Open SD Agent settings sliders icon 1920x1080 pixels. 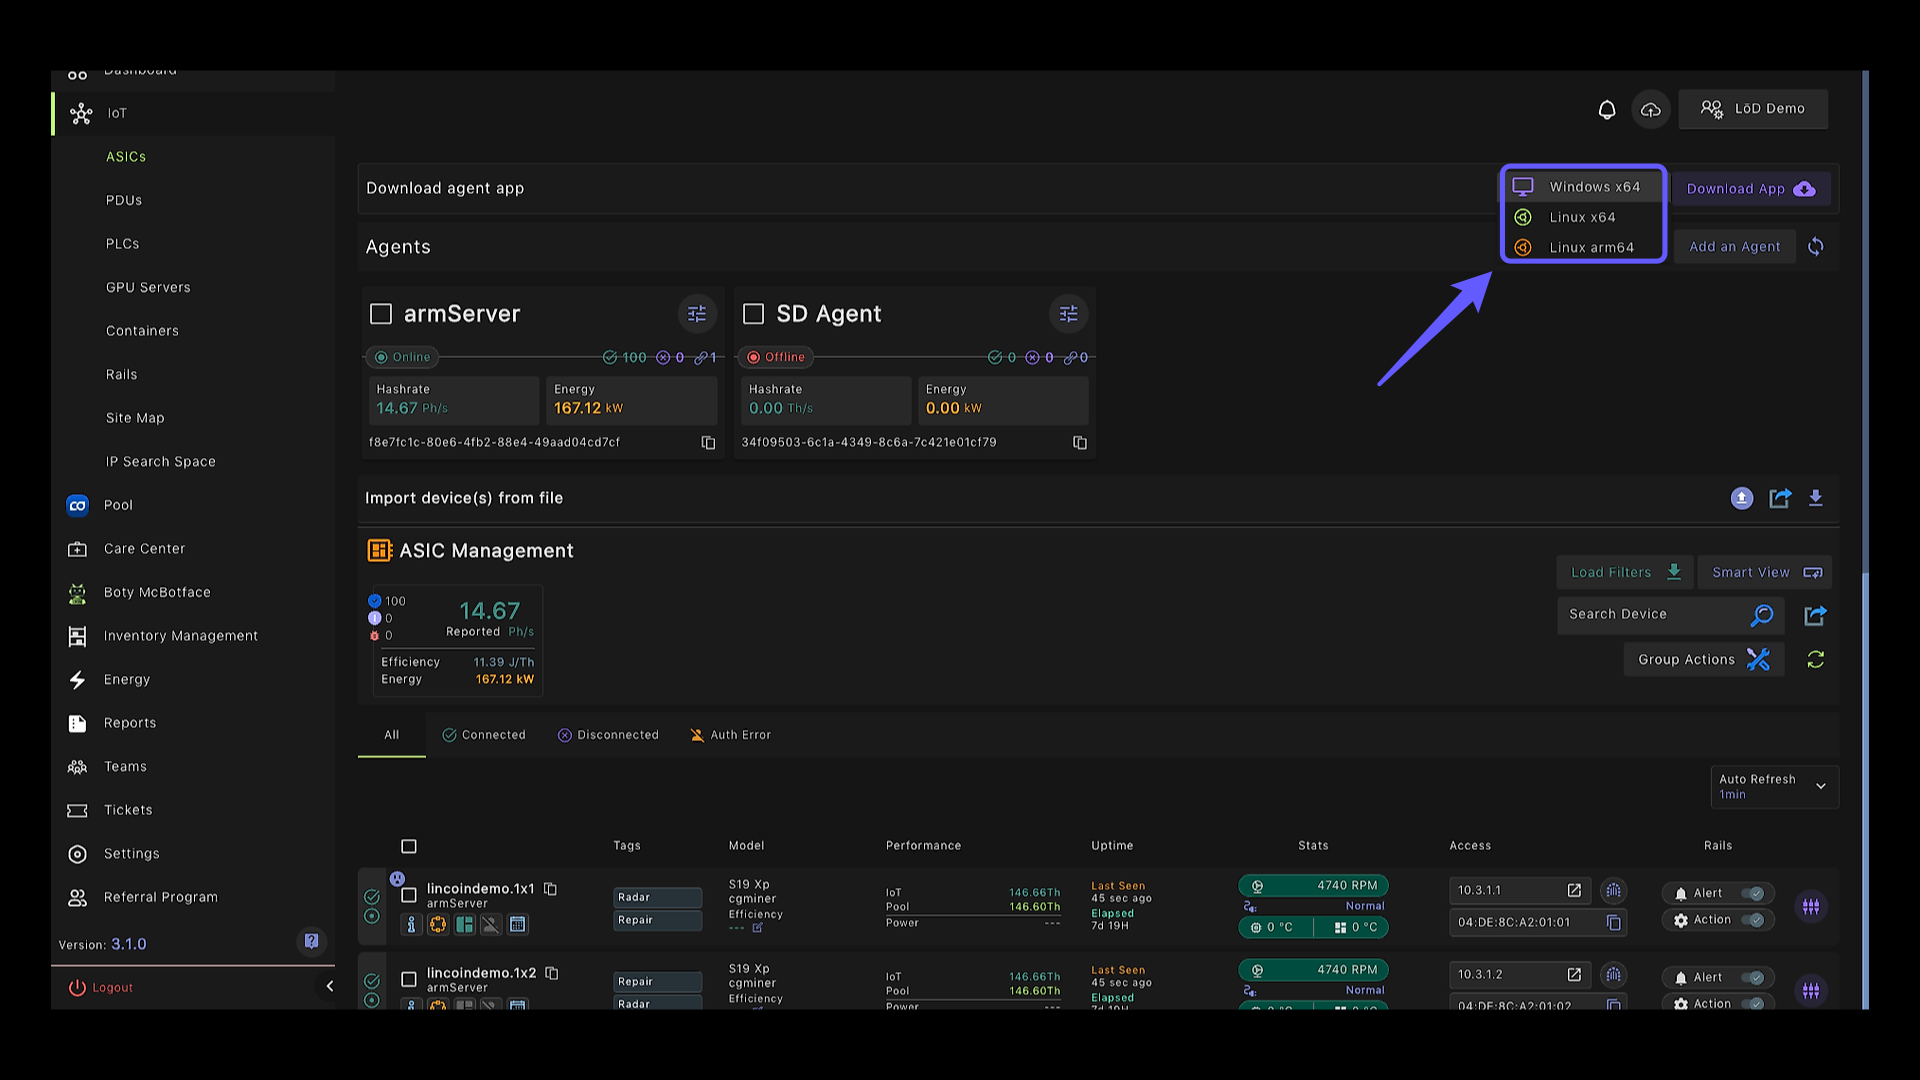pyautogui.click(x=1069, y=314)
